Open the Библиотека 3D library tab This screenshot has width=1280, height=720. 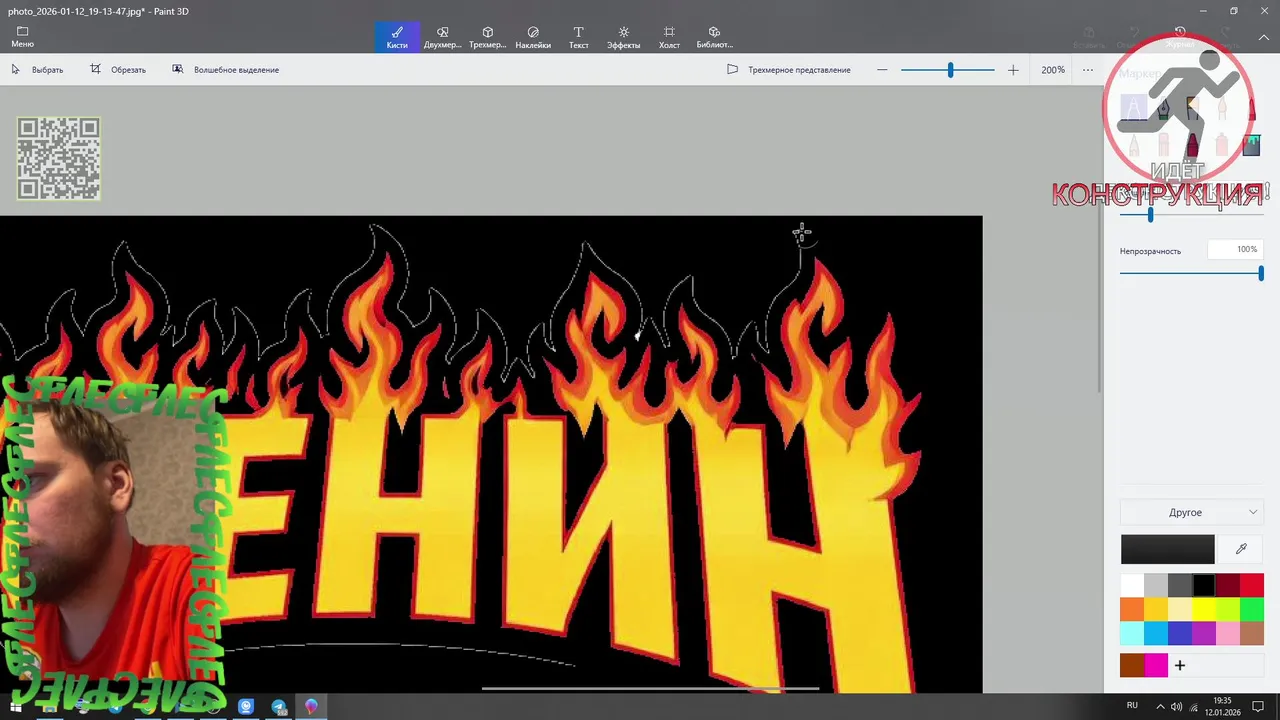point(714,37)
